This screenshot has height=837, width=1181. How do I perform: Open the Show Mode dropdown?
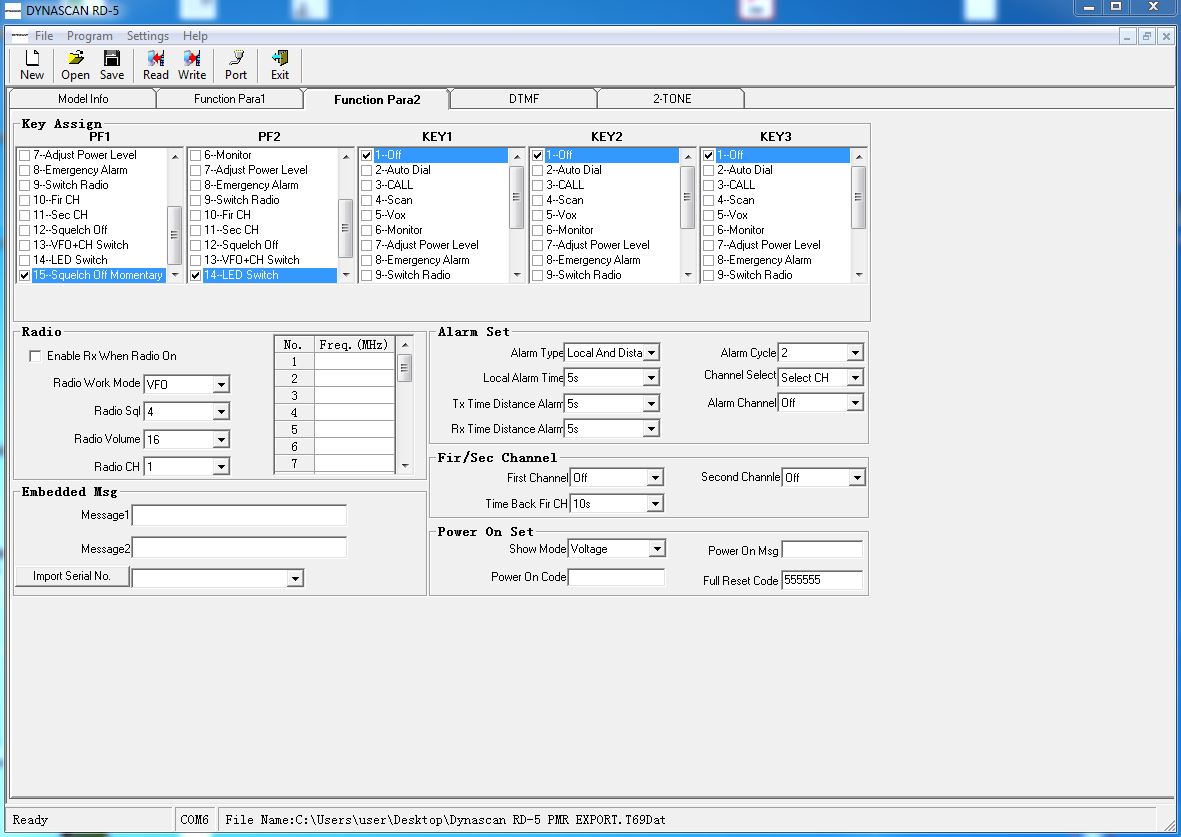pyautogui.click(x=658, y=549)
